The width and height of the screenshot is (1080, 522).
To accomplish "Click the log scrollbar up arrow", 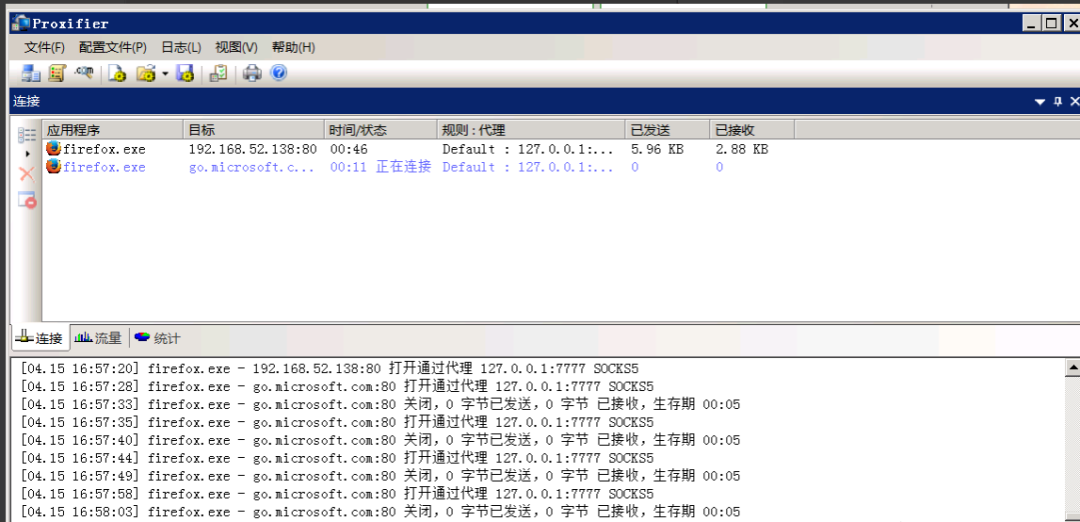I will click(x=1072, y=368).
